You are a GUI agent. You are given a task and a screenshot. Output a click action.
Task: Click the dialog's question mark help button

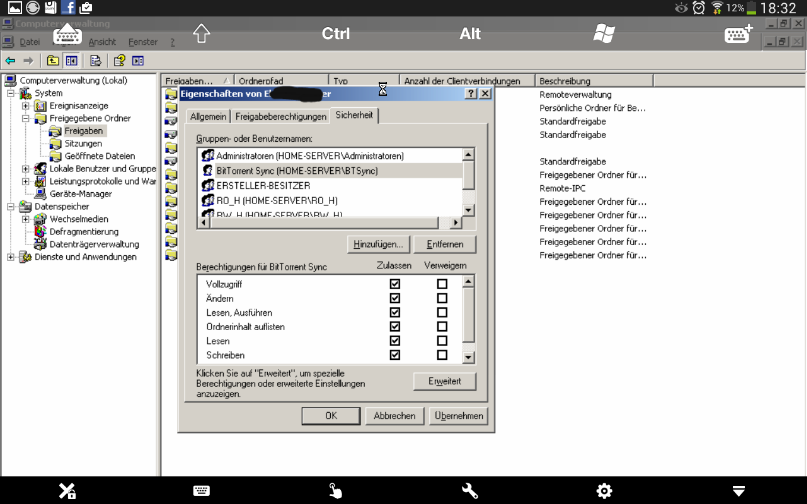(470, 94)
